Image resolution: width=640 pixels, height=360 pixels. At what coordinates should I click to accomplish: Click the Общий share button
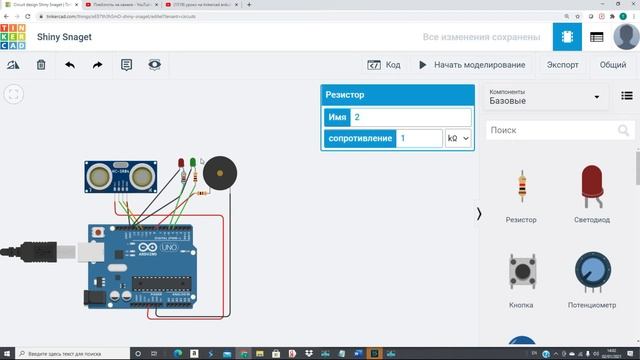[613, 65]
